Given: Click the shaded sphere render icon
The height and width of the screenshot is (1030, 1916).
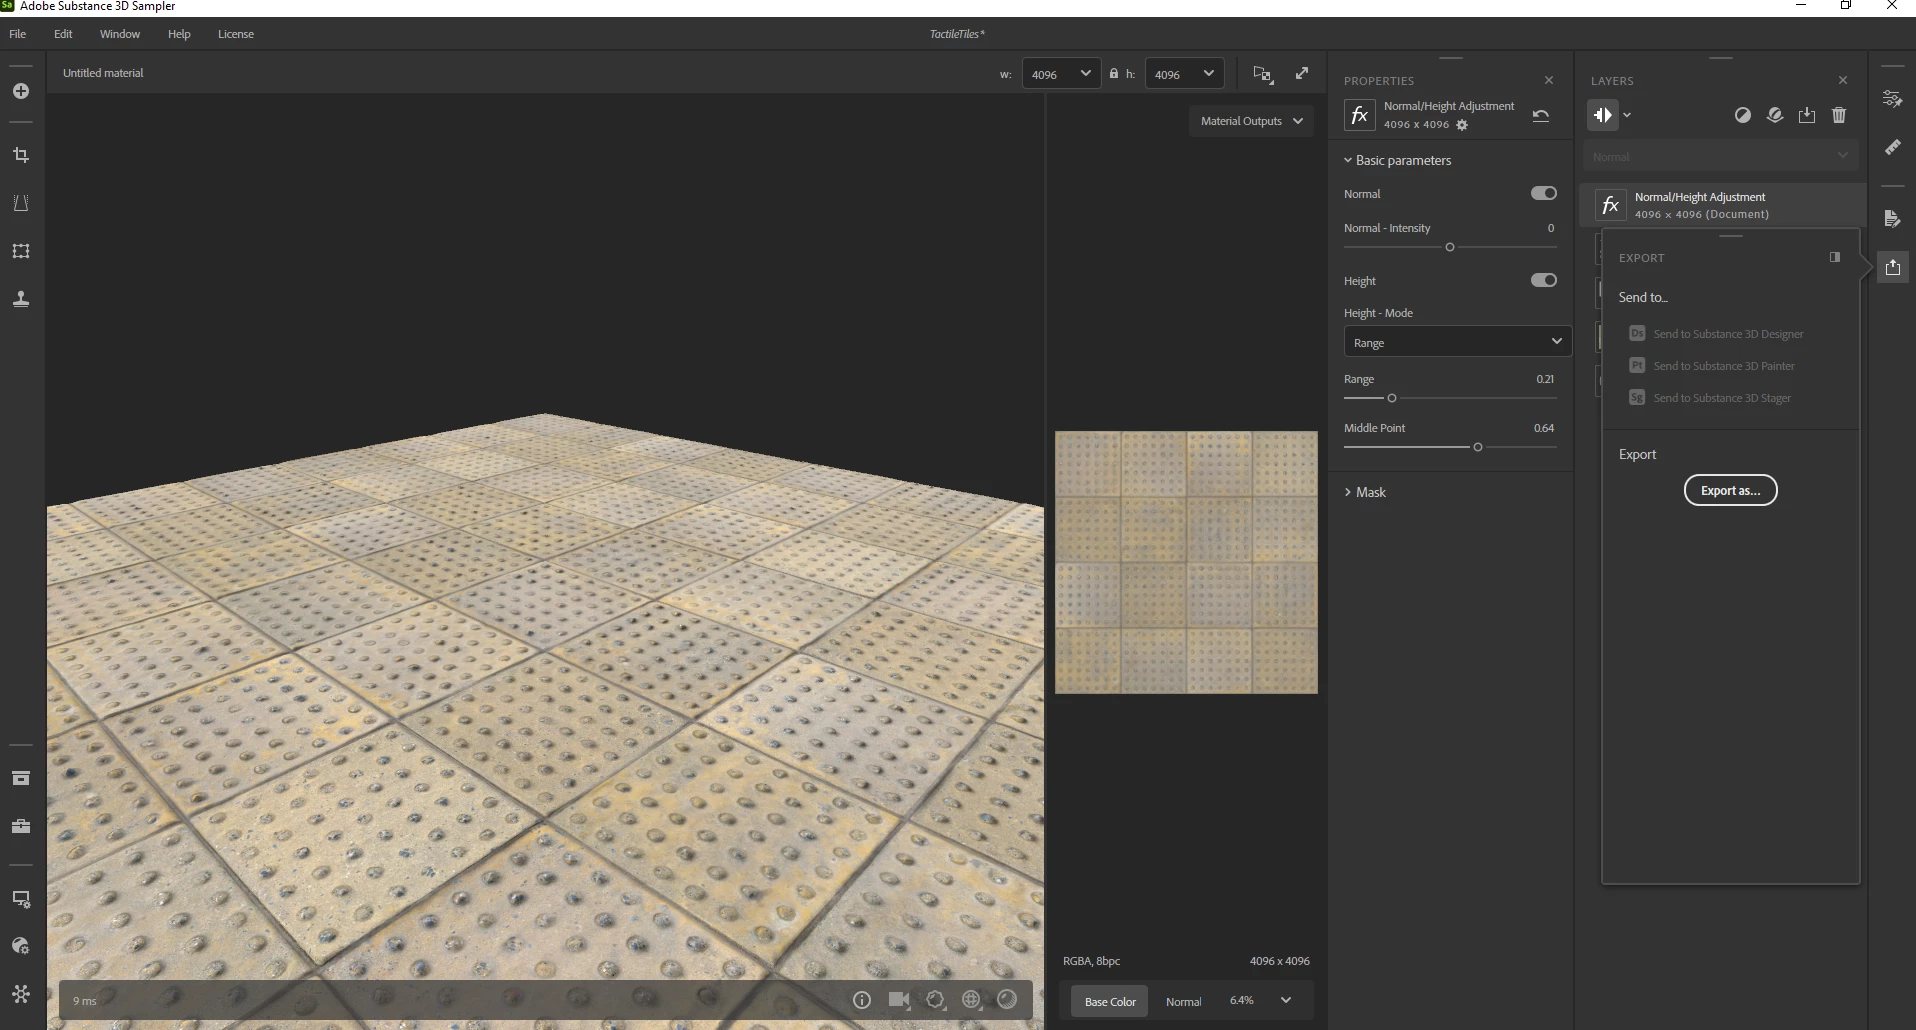Looking at the screenshot, I should point(1007,1000).
